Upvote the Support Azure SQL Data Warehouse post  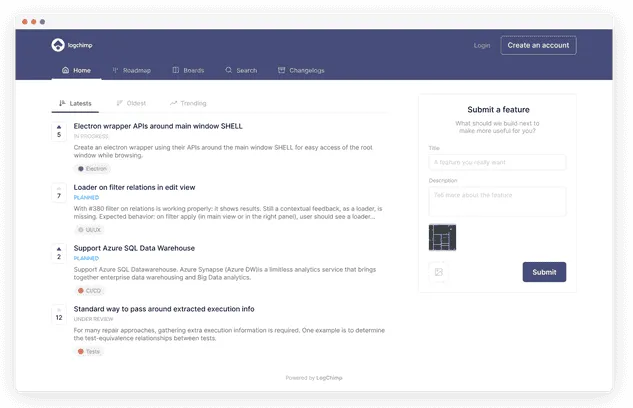59,253
